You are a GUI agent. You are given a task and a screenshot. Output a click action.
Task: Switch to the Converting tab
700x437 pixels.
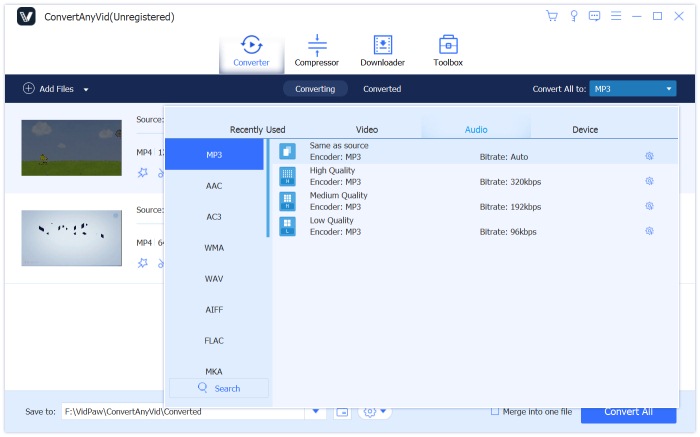[x=315, y=89]
